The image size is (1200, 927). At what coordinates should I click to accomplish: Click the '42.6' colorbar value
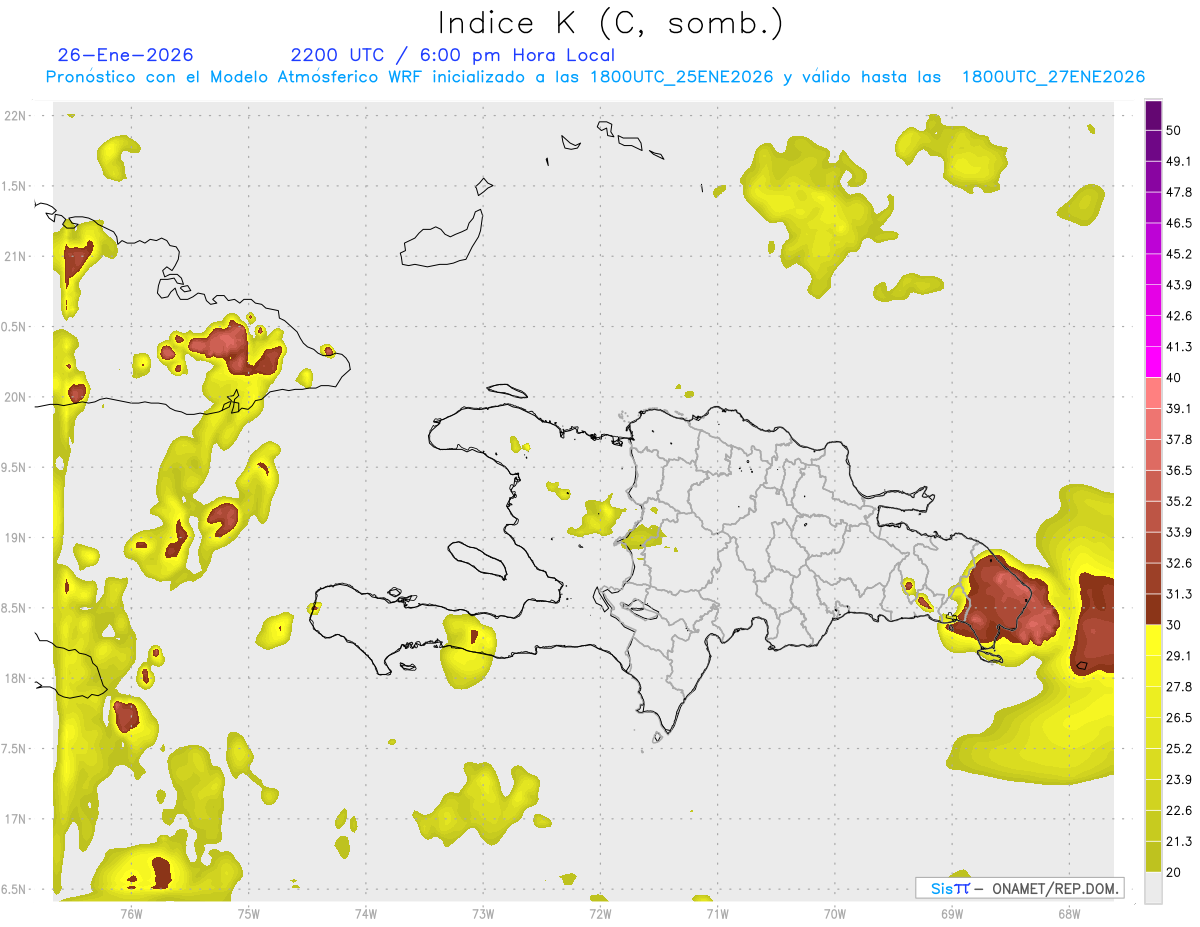[x=1179, y=316]
